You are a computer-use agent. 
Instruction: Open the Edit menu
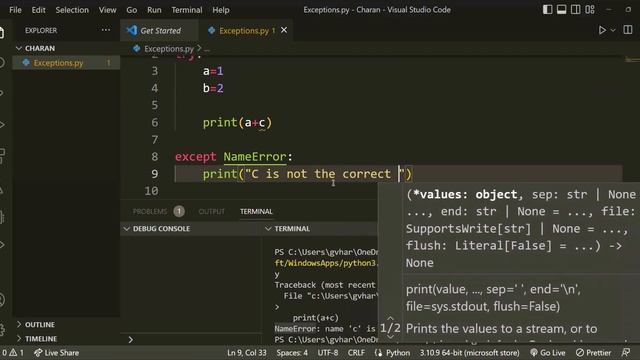click(x=38, y=10)
